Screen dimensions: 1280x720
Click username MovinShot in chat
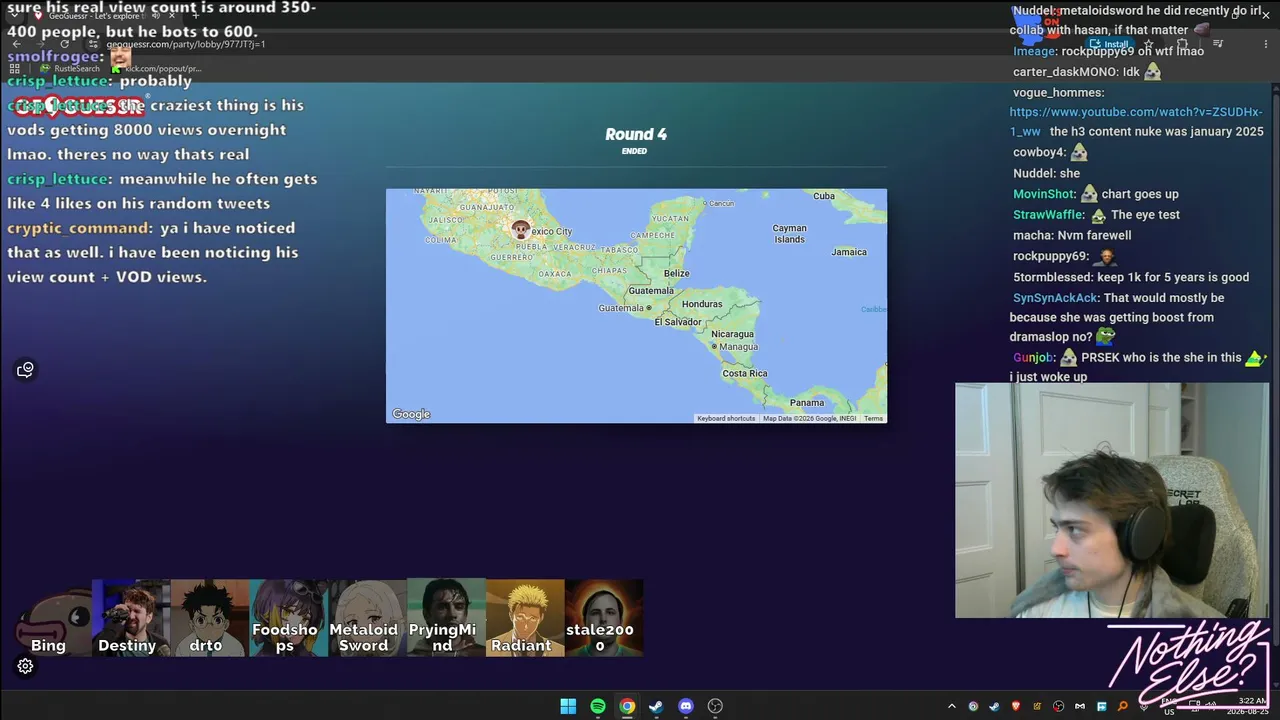coord(1044,194)
